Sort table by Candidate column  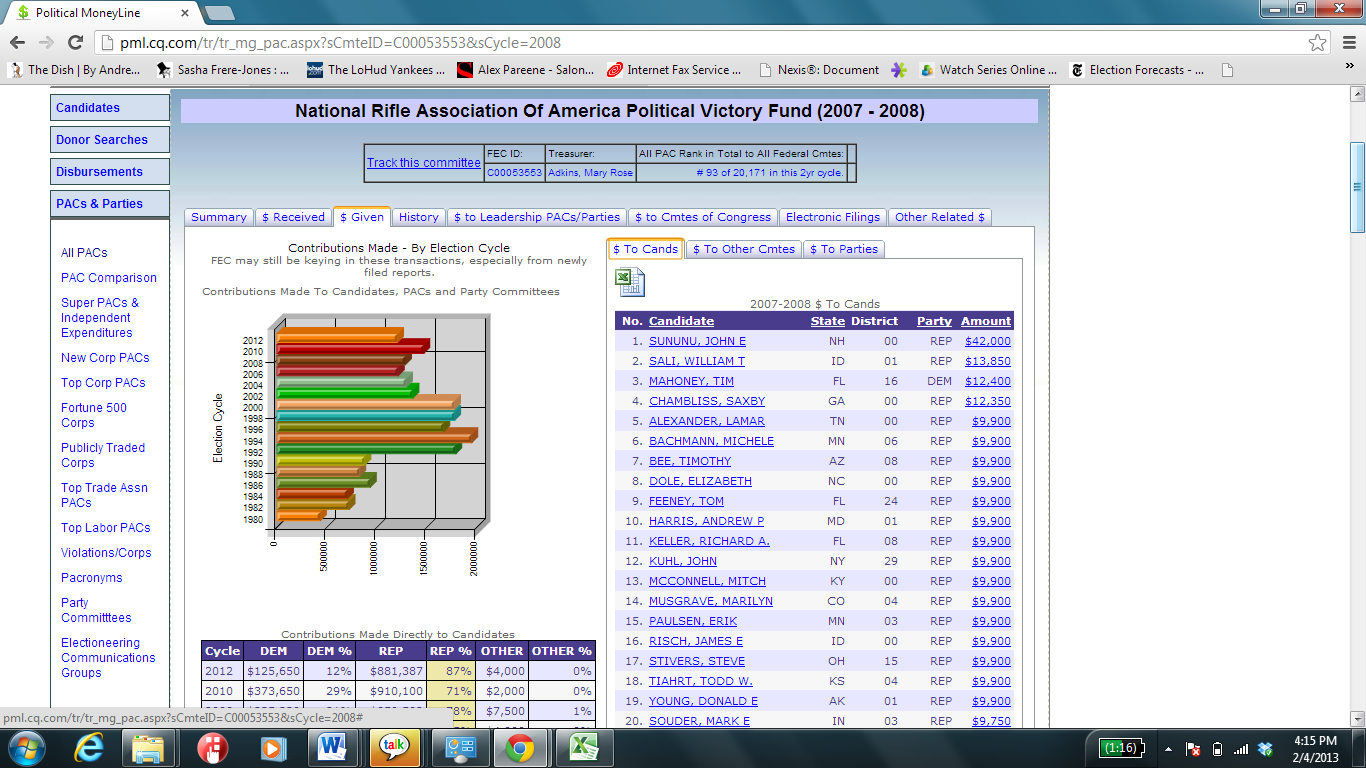click(681, 321)
